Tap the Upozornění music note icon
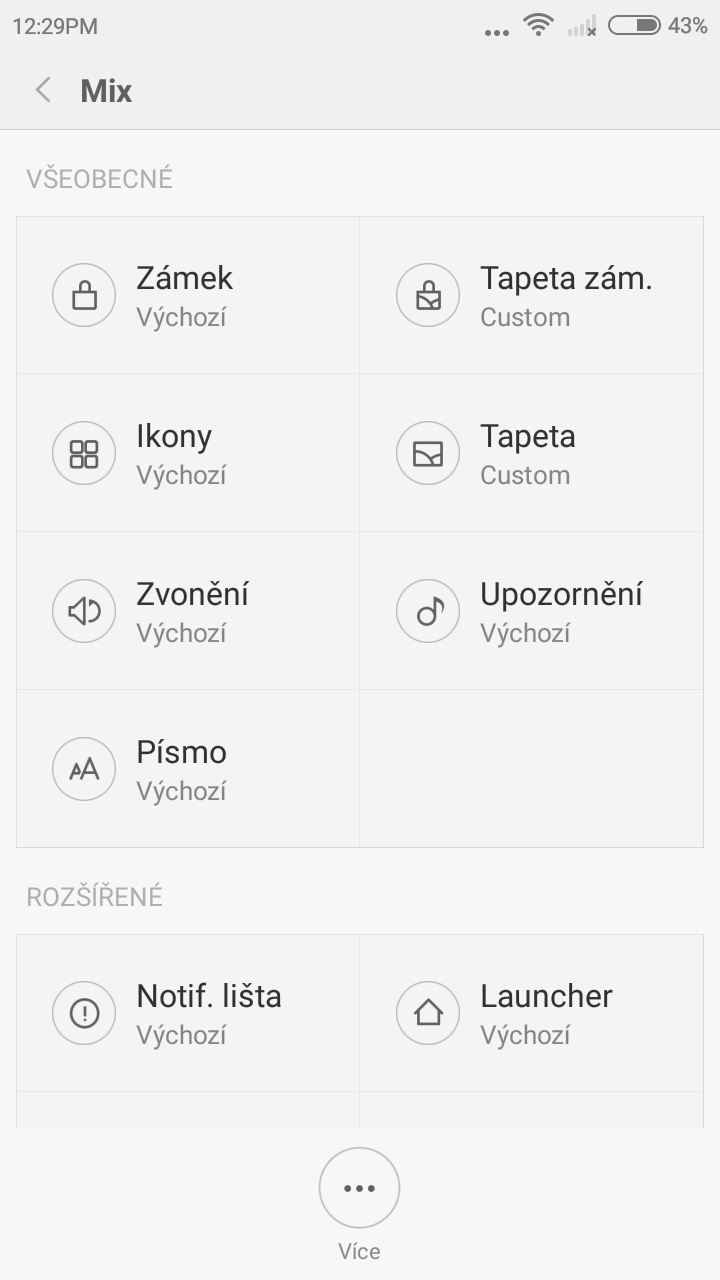This screenshot has width=720, height=1280. 428,611
